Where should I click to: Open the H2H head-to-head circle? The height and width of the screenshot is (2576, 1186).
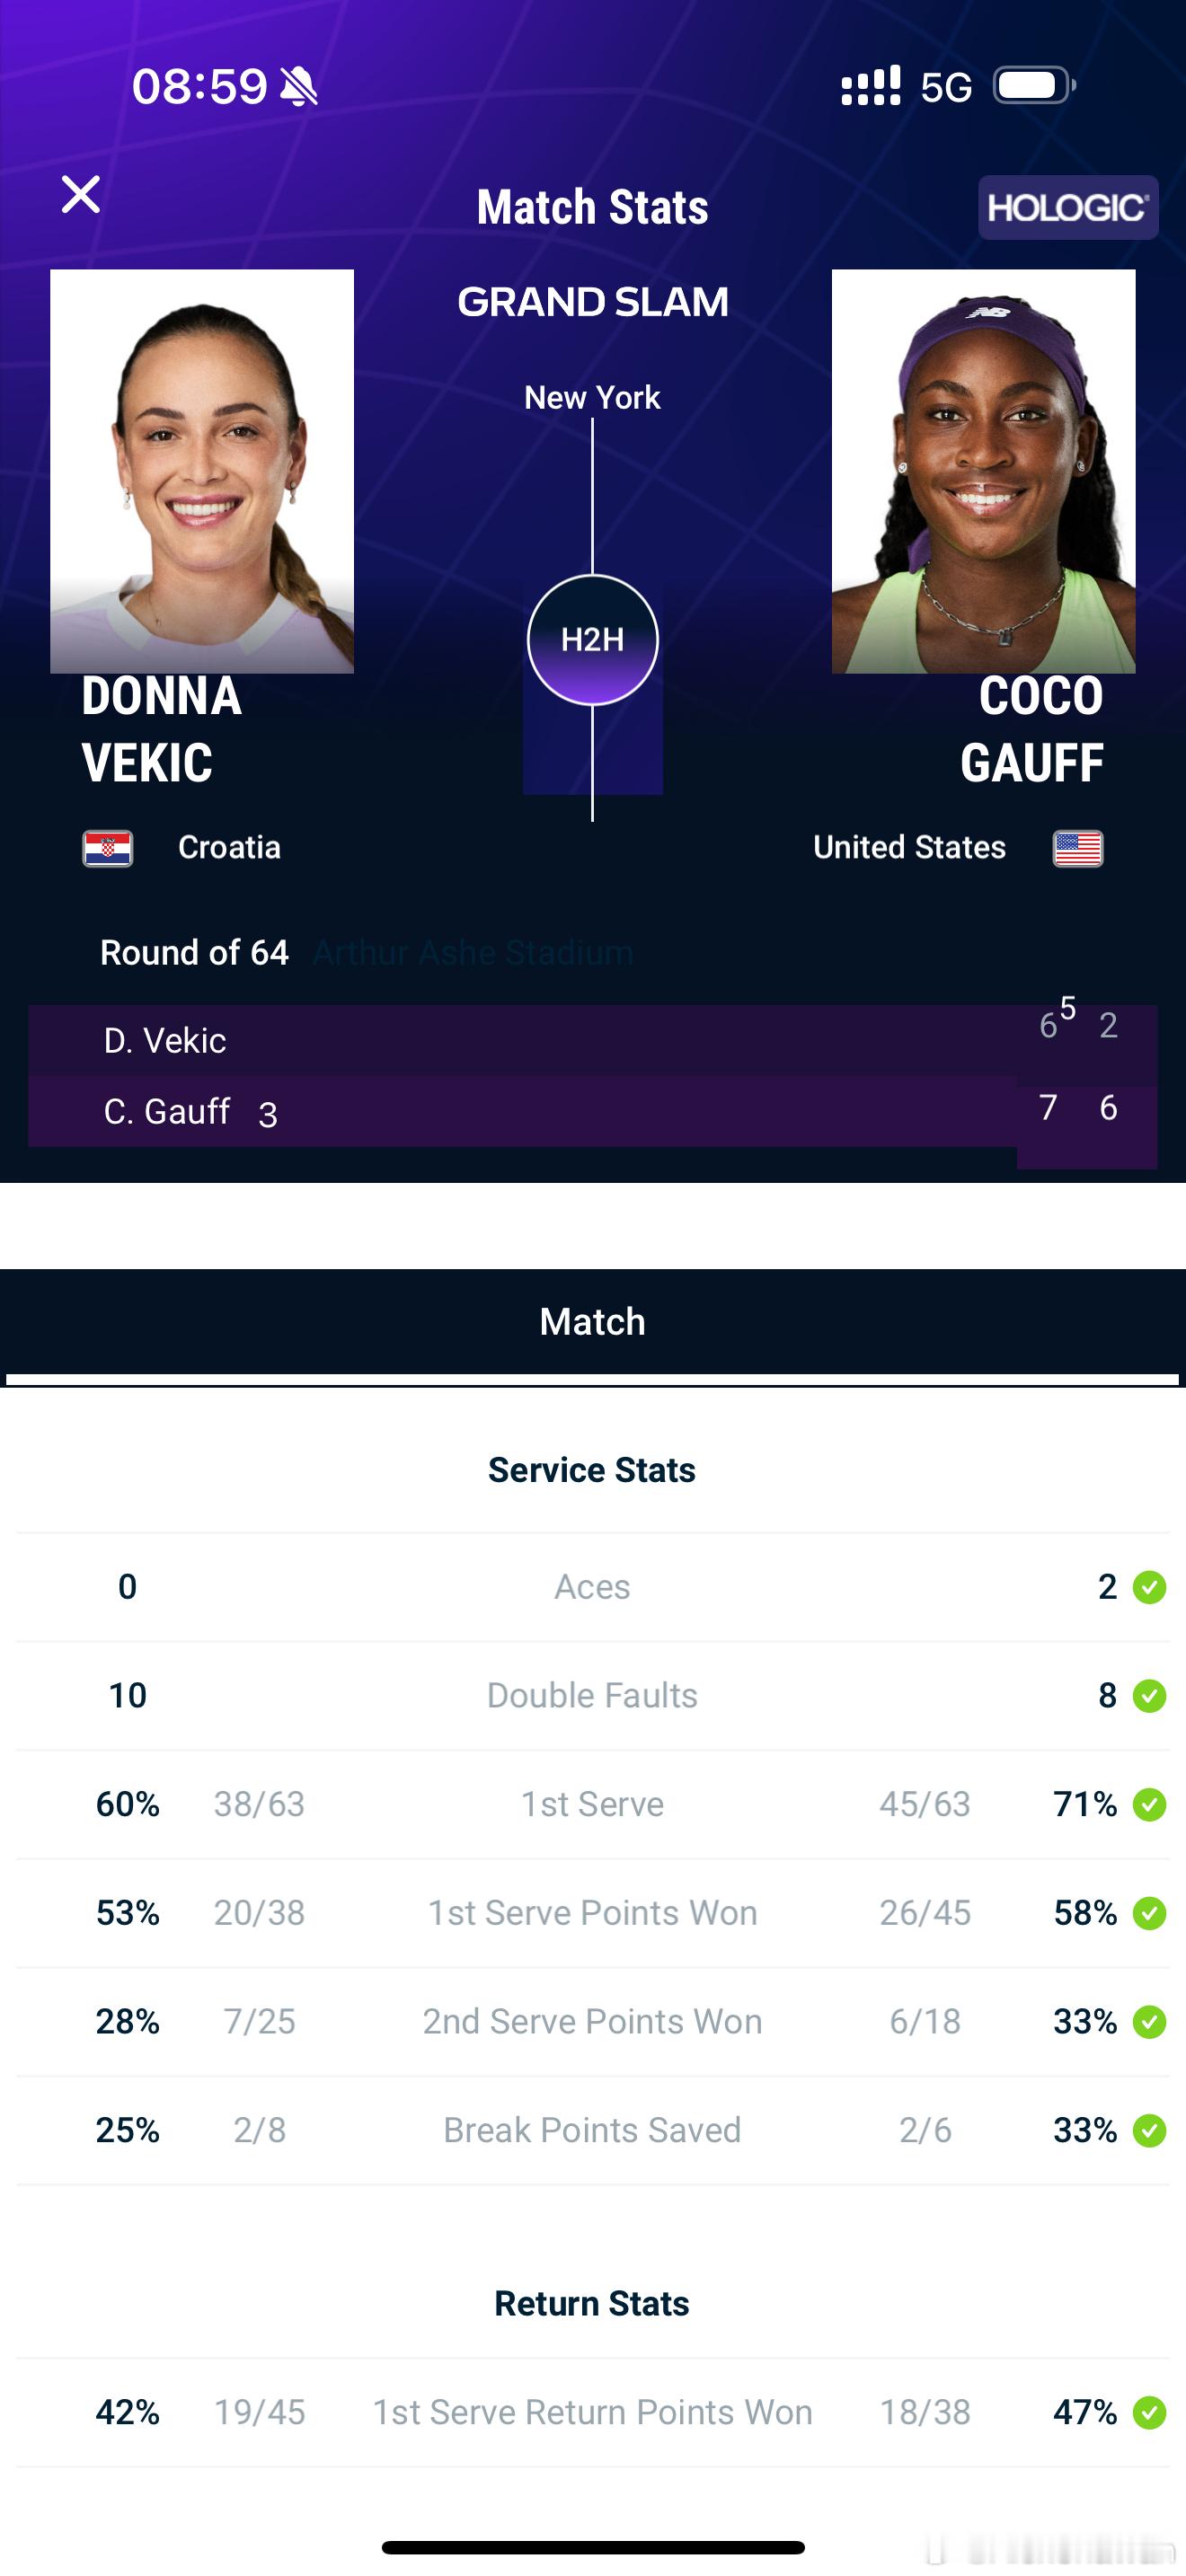(593, 640)
